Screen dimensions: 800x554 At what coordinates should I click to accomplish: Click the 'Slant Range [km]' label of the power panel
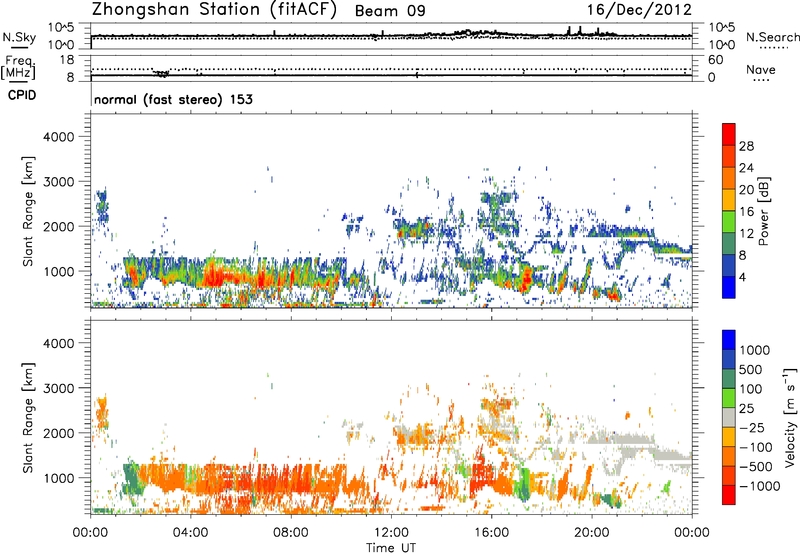pyautogui.click(x=28, y=211)
